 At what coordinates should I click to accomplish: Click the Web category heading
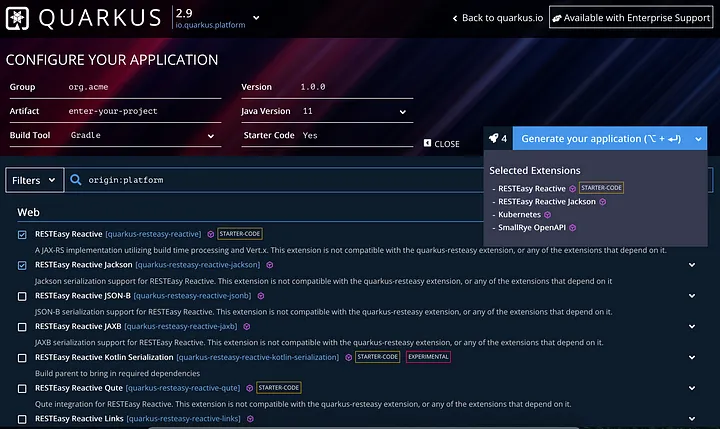pos(28,212)
